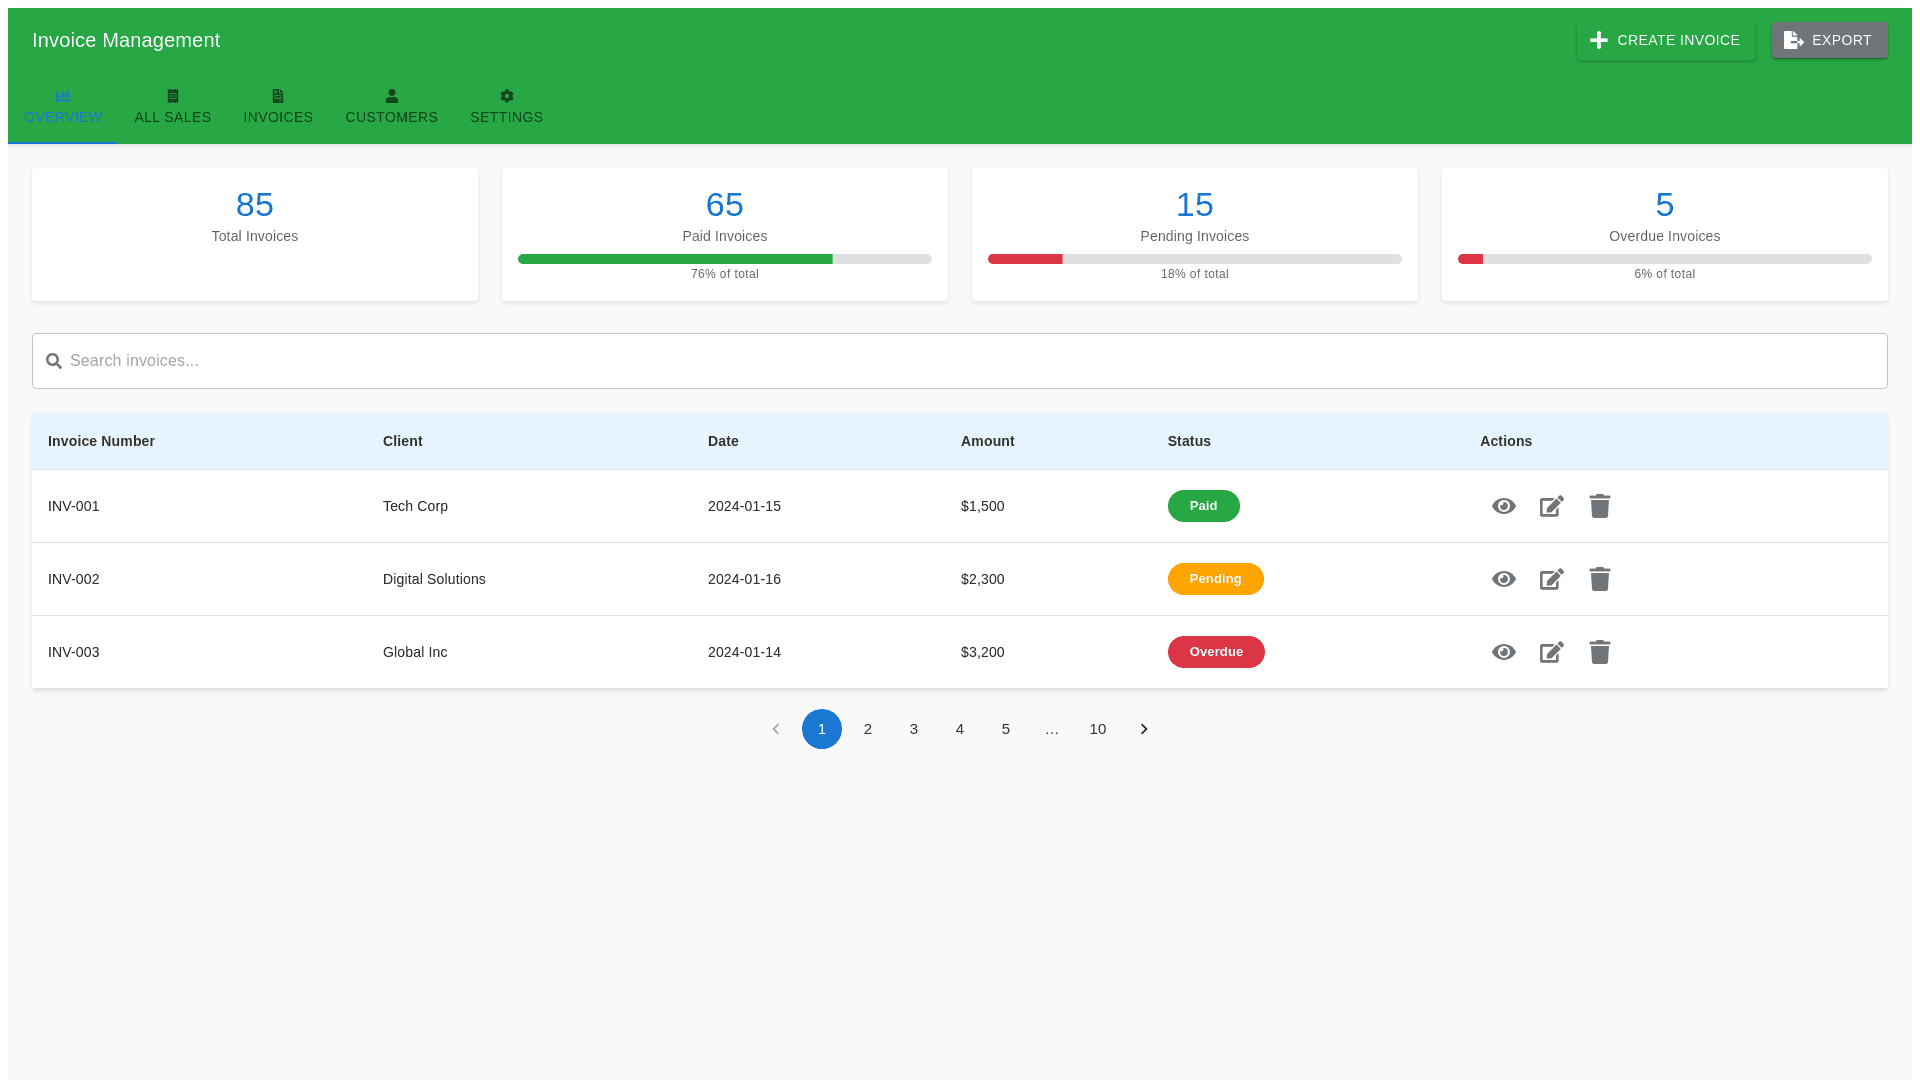Show INV-003 details with eye icon
1920x1080 pixels.
click(1503, 652)
